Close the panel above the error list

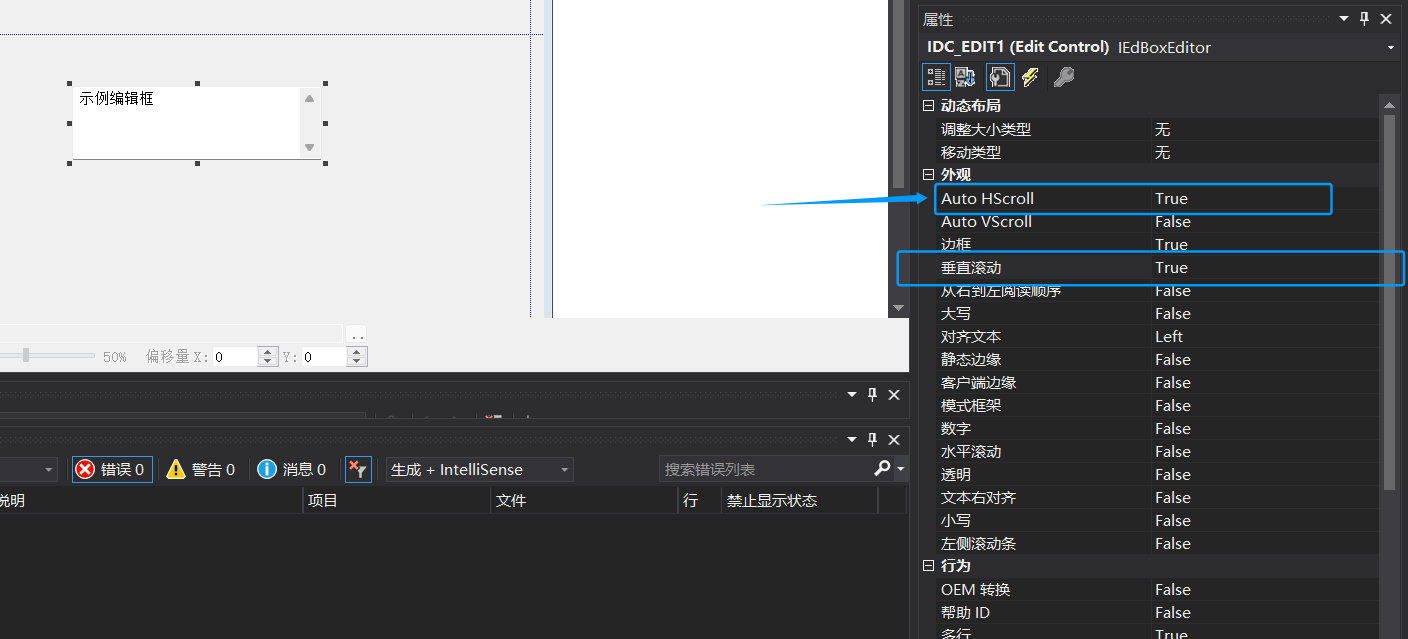[894, 395]
